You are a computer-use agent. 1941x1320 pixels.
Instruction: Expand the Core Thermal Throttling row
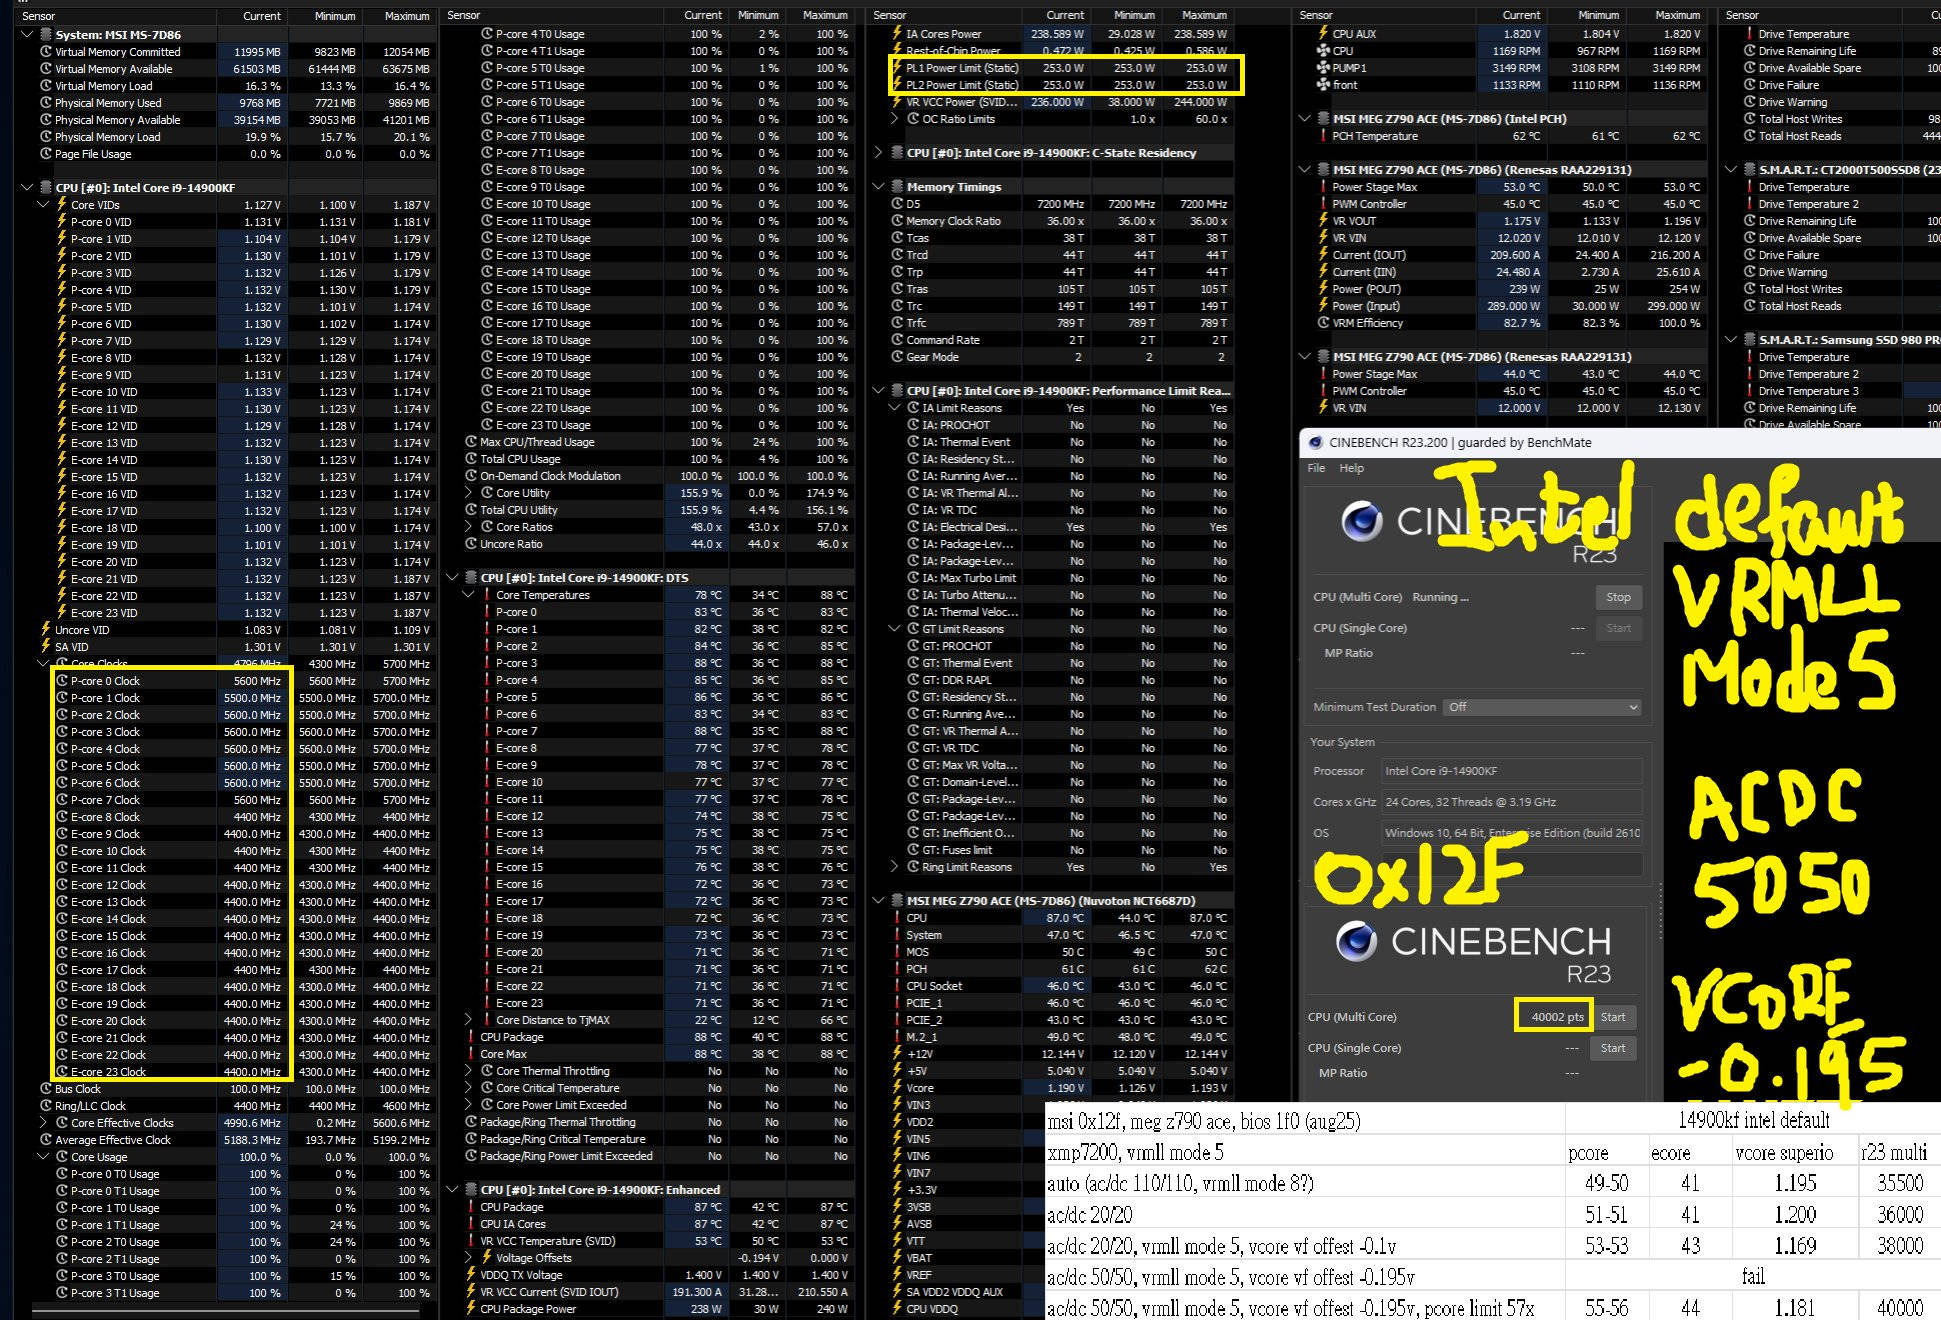point(468,1071)
